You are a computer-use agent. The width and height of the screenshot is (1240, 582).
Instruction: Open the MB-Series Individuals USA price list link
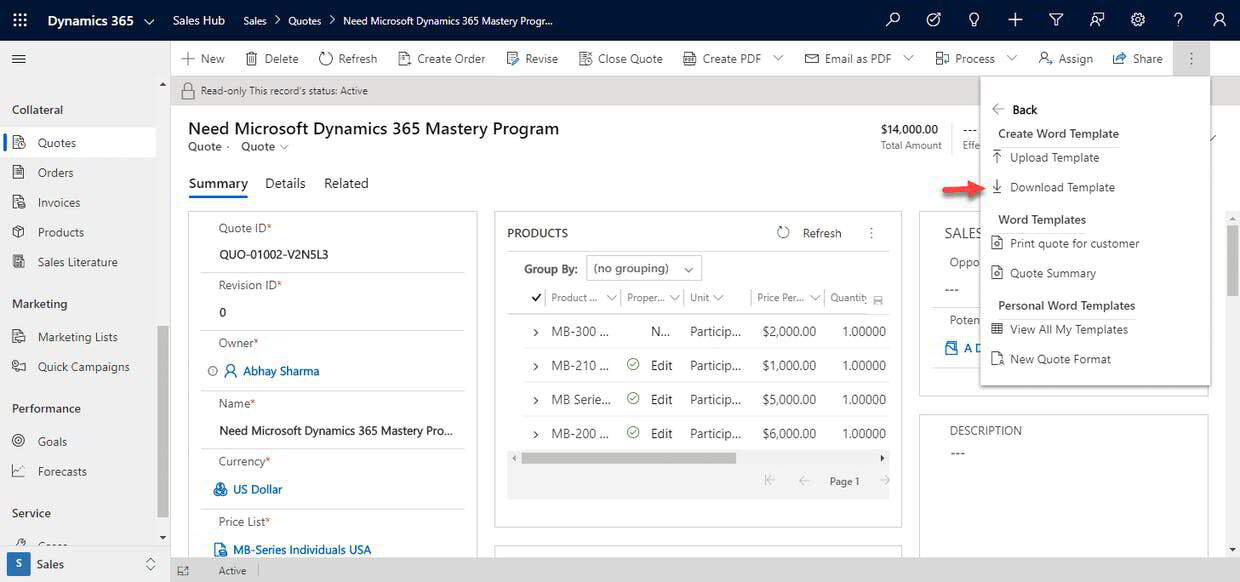click(x=302, y=549)
